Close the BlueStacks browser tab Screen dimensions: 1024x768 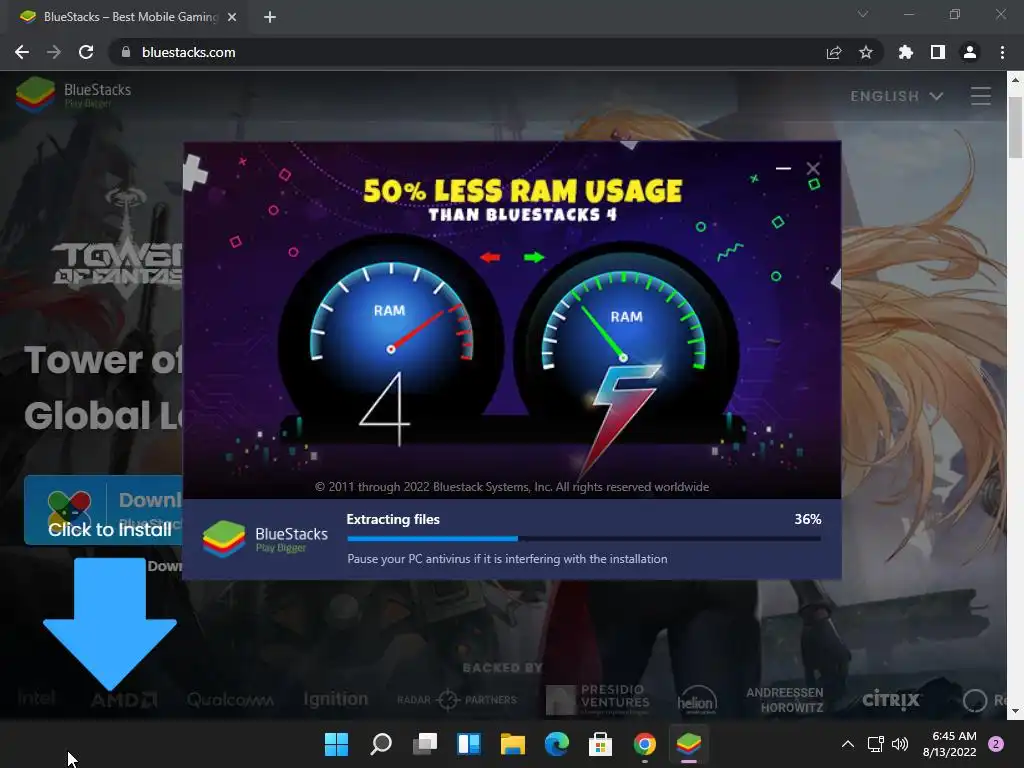click(232, 17)
